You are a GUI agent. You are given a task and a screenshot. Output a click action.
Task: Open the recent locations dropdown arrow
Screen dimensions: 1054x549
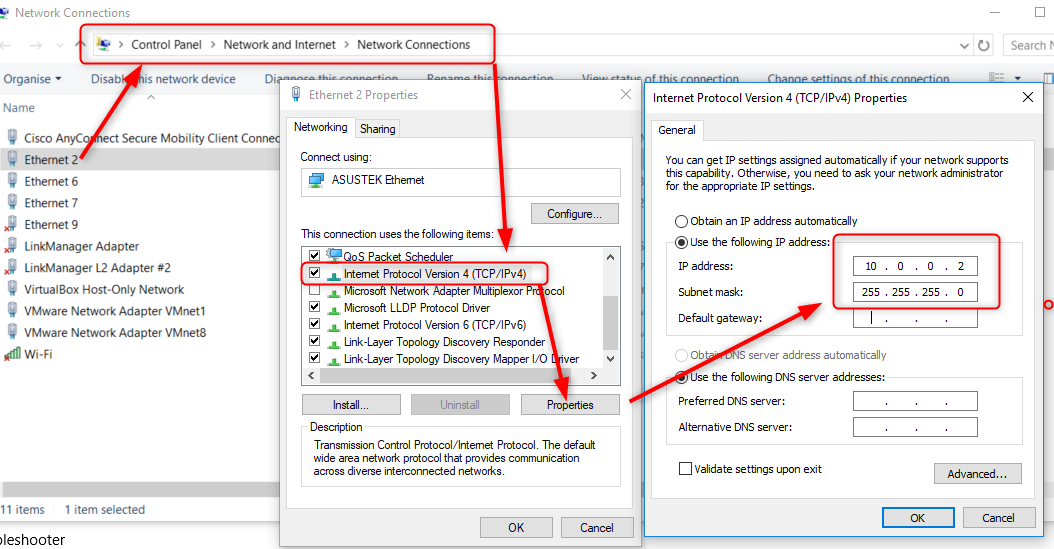point(59,45)
